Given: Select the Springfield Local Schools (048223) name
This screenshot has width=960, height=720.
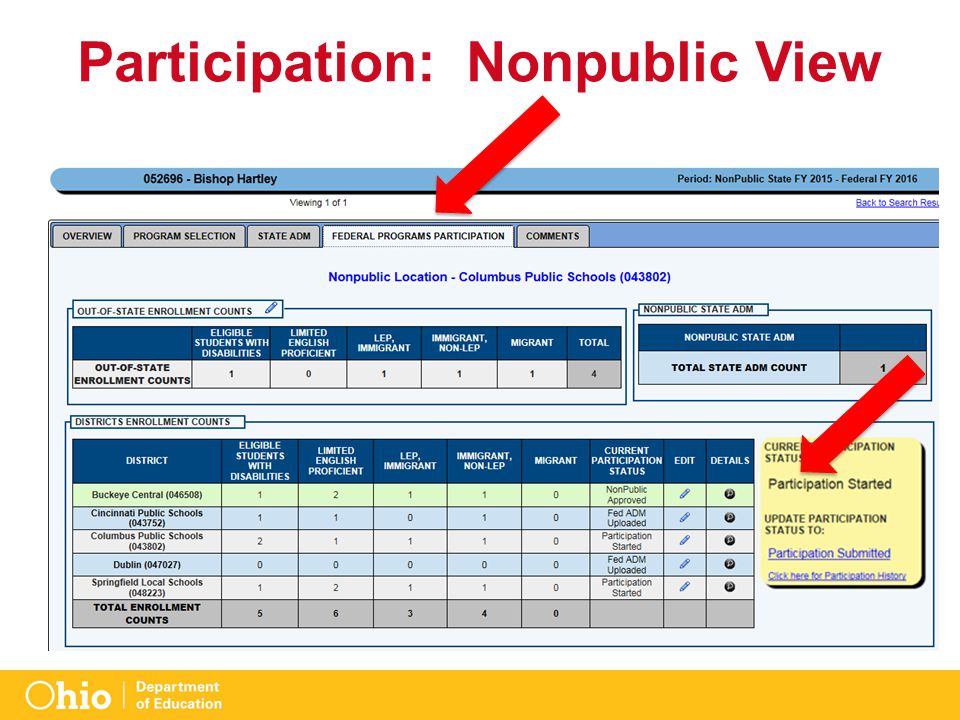Looking at the screenshot, I should [x=147, y=588].
